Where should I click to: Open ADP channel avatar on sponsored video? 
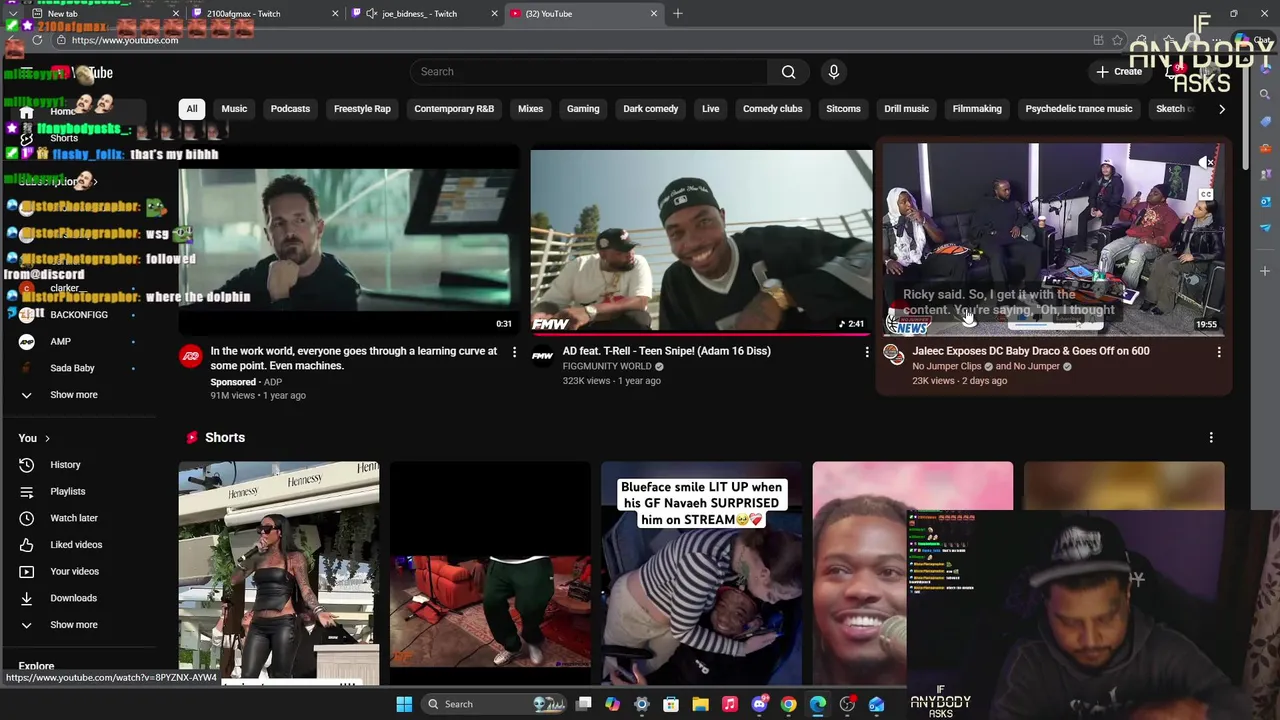(x=190, y=355)
